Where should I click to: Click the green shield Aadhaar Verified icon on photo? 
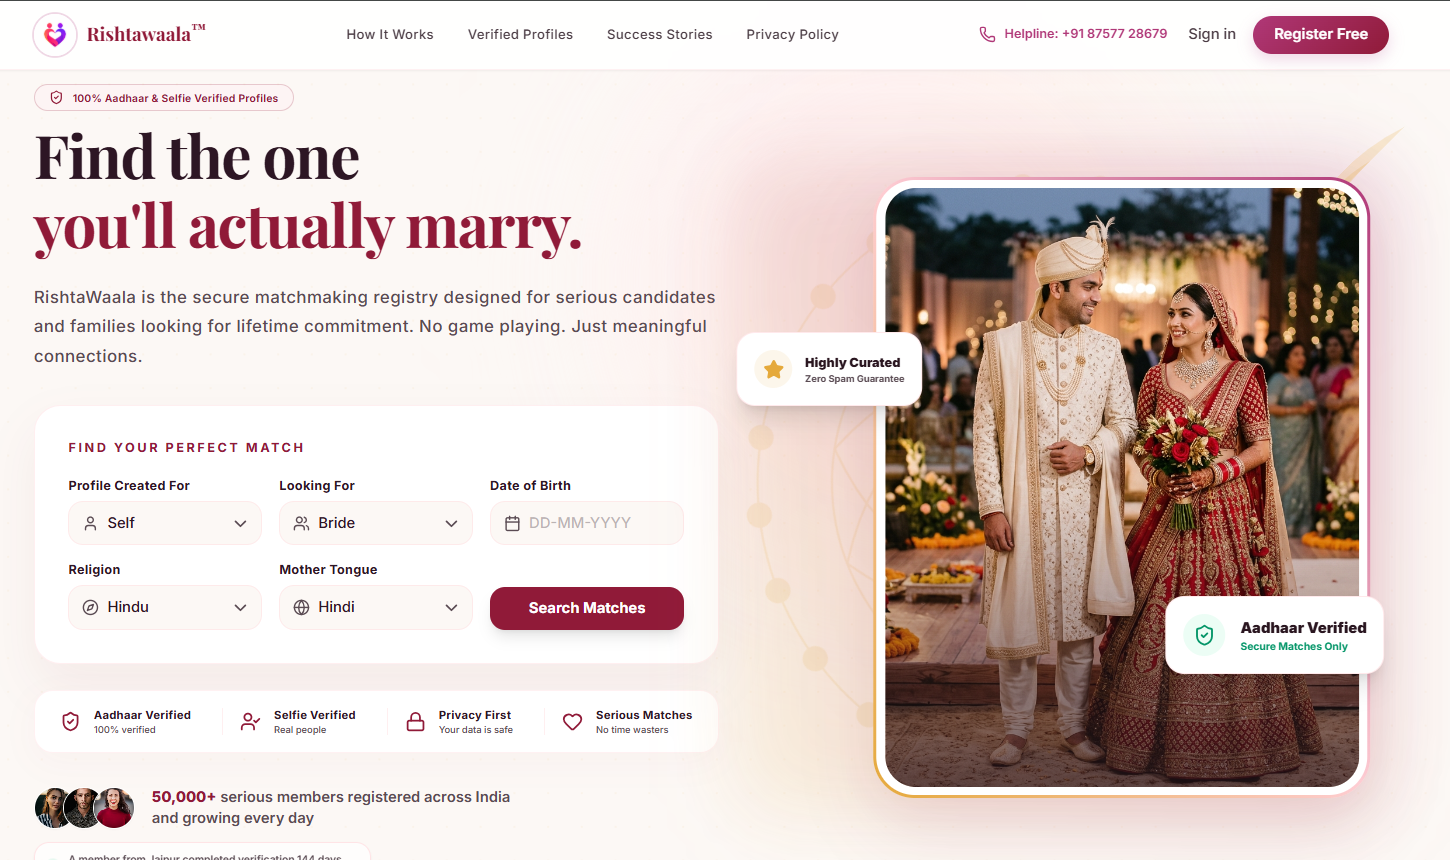point(1204,635)
